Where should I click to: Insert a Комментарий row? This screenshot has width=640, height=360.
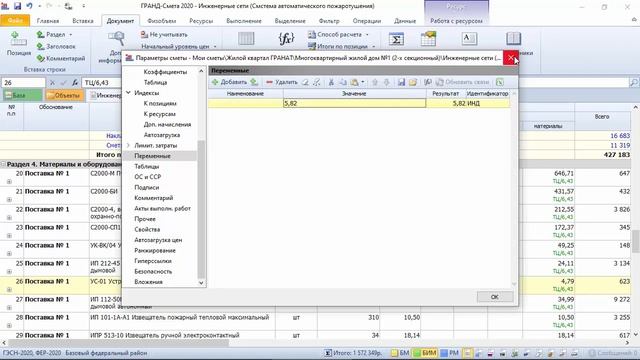(61, 58)
